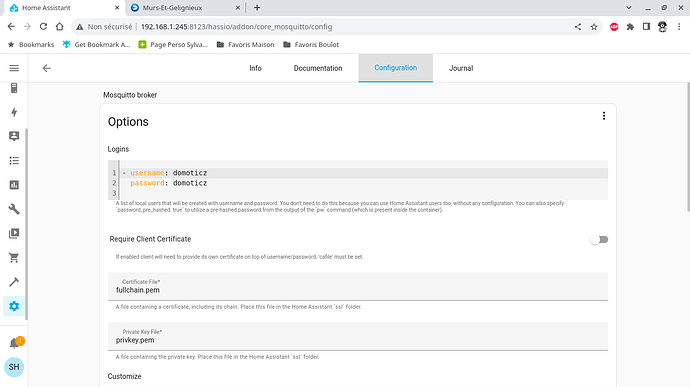The width and height of the screenshot is (690, 387).
Task: Open the Energy lightning bolt sidebar item
Action: 14,112
